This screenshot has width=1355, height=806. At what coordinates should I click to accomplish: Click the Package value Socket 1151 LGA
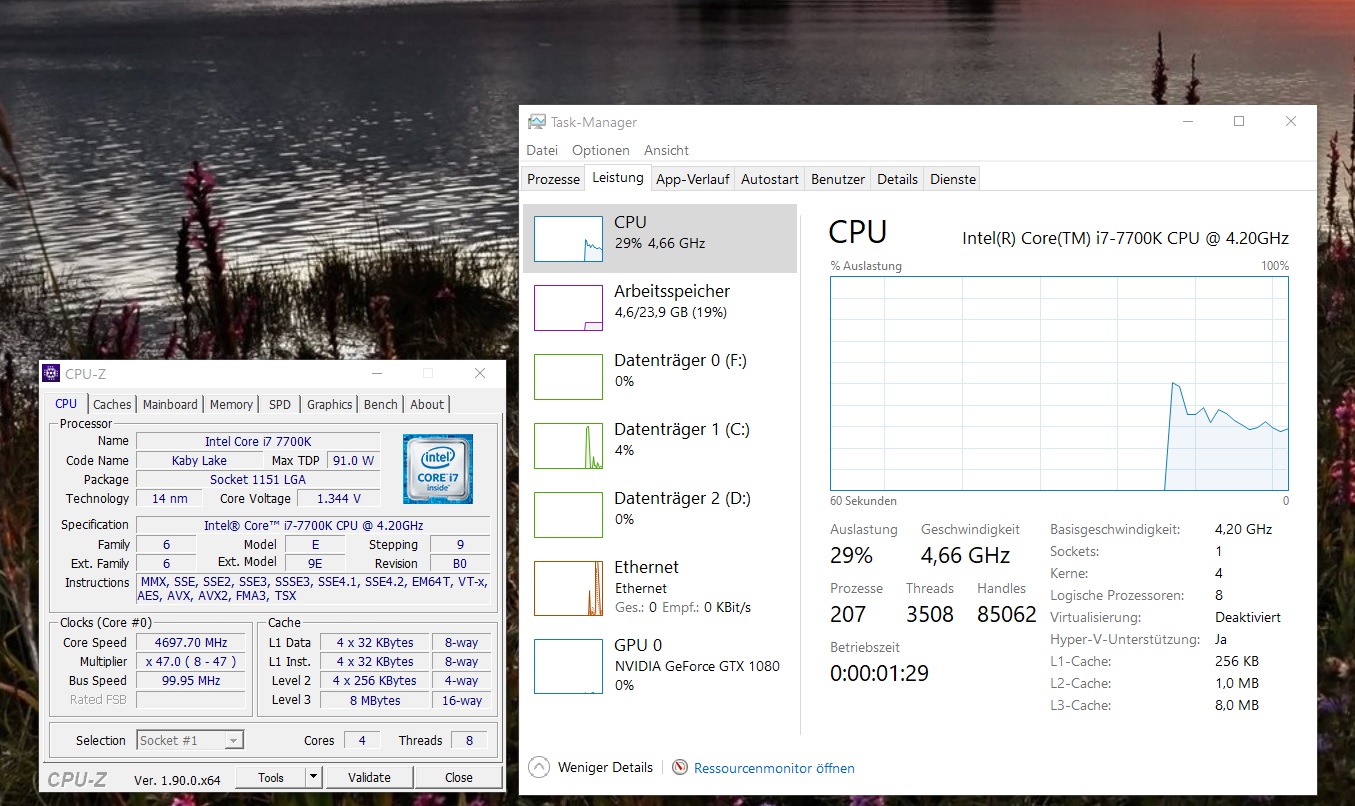point(258,479)
